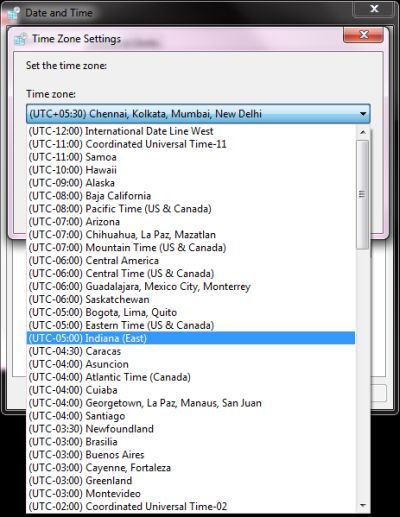Choose Coordinated Universal Time-02 option
Image resolution: width=400 pixels, height=517 pixels.
(x=191, y=507)
